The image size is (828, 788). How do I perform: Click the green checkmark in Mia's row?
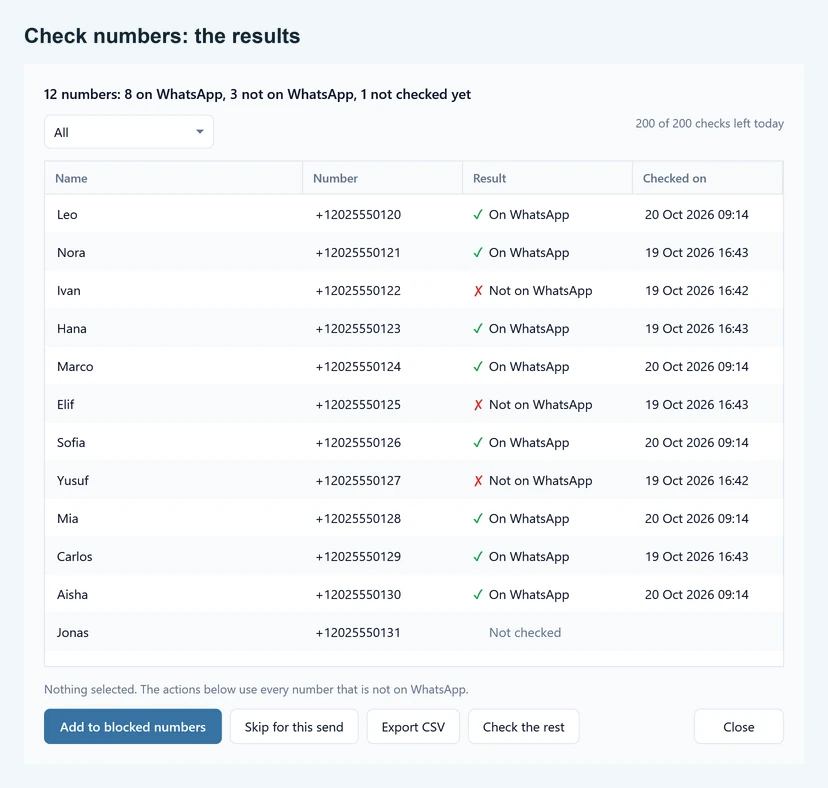click(x=478, y=519)
